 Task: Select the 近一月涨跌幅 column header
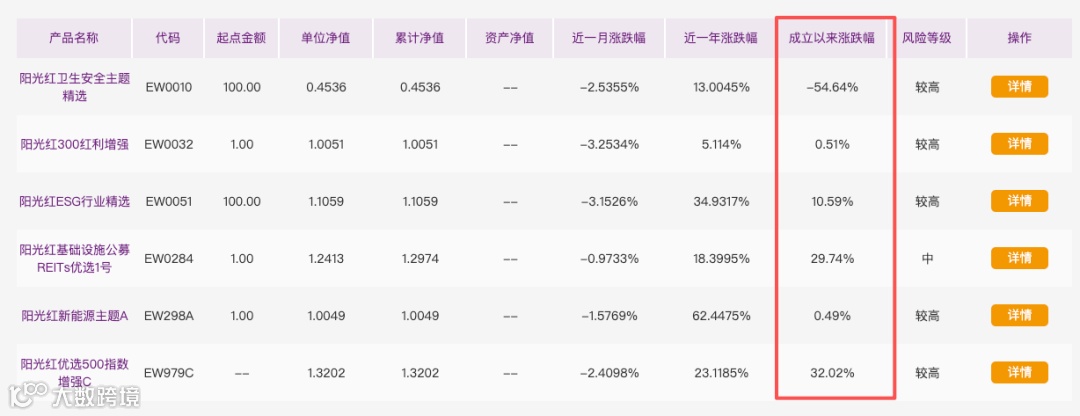(x=609, y=37)
